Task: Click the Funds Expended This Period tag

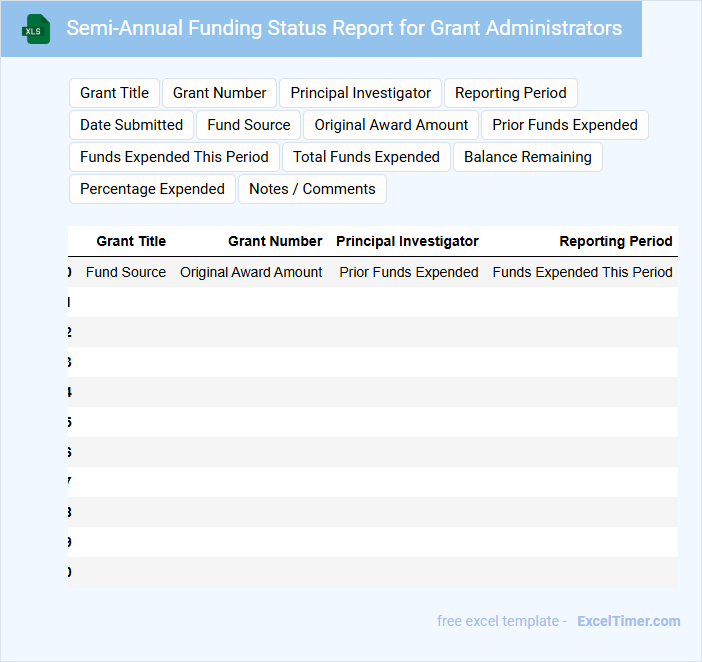Action: pos(174,157)
